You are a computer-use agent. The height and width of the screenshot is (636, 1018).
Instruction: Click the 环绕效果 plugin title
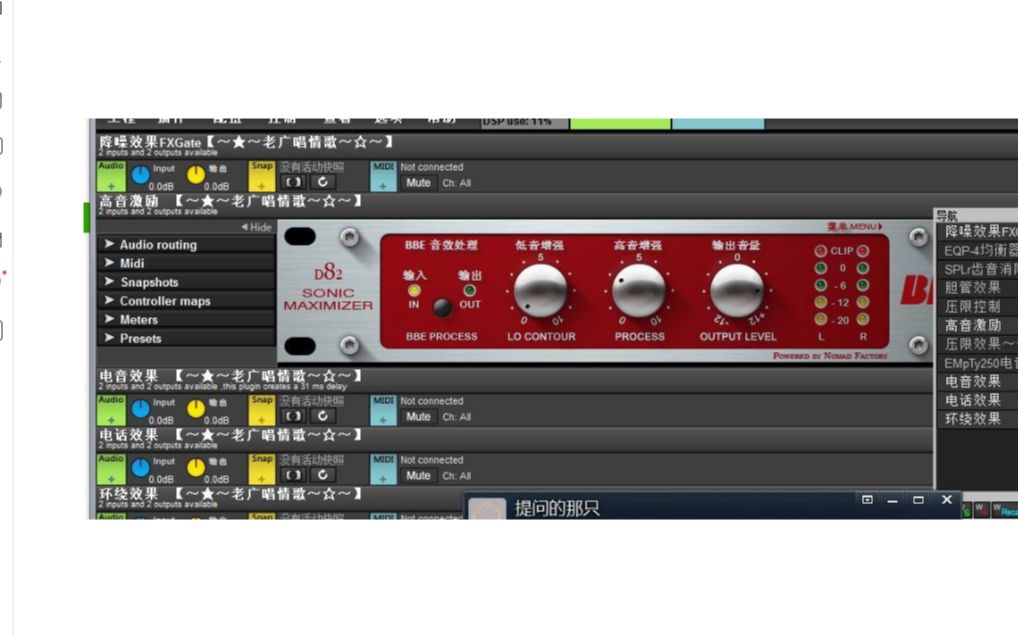[x=230, y=494]
